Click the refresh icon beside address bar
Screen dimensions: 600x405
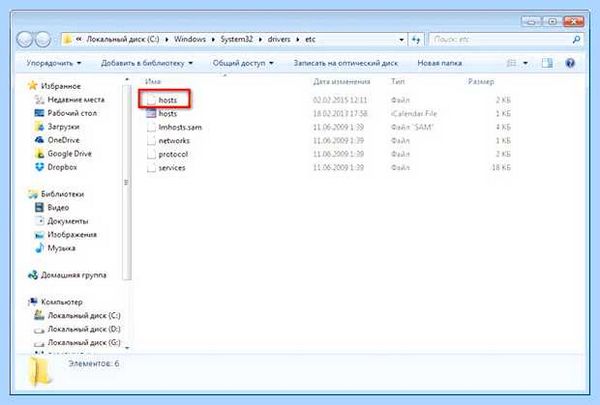pyautogui.click(x=416, y=39)
